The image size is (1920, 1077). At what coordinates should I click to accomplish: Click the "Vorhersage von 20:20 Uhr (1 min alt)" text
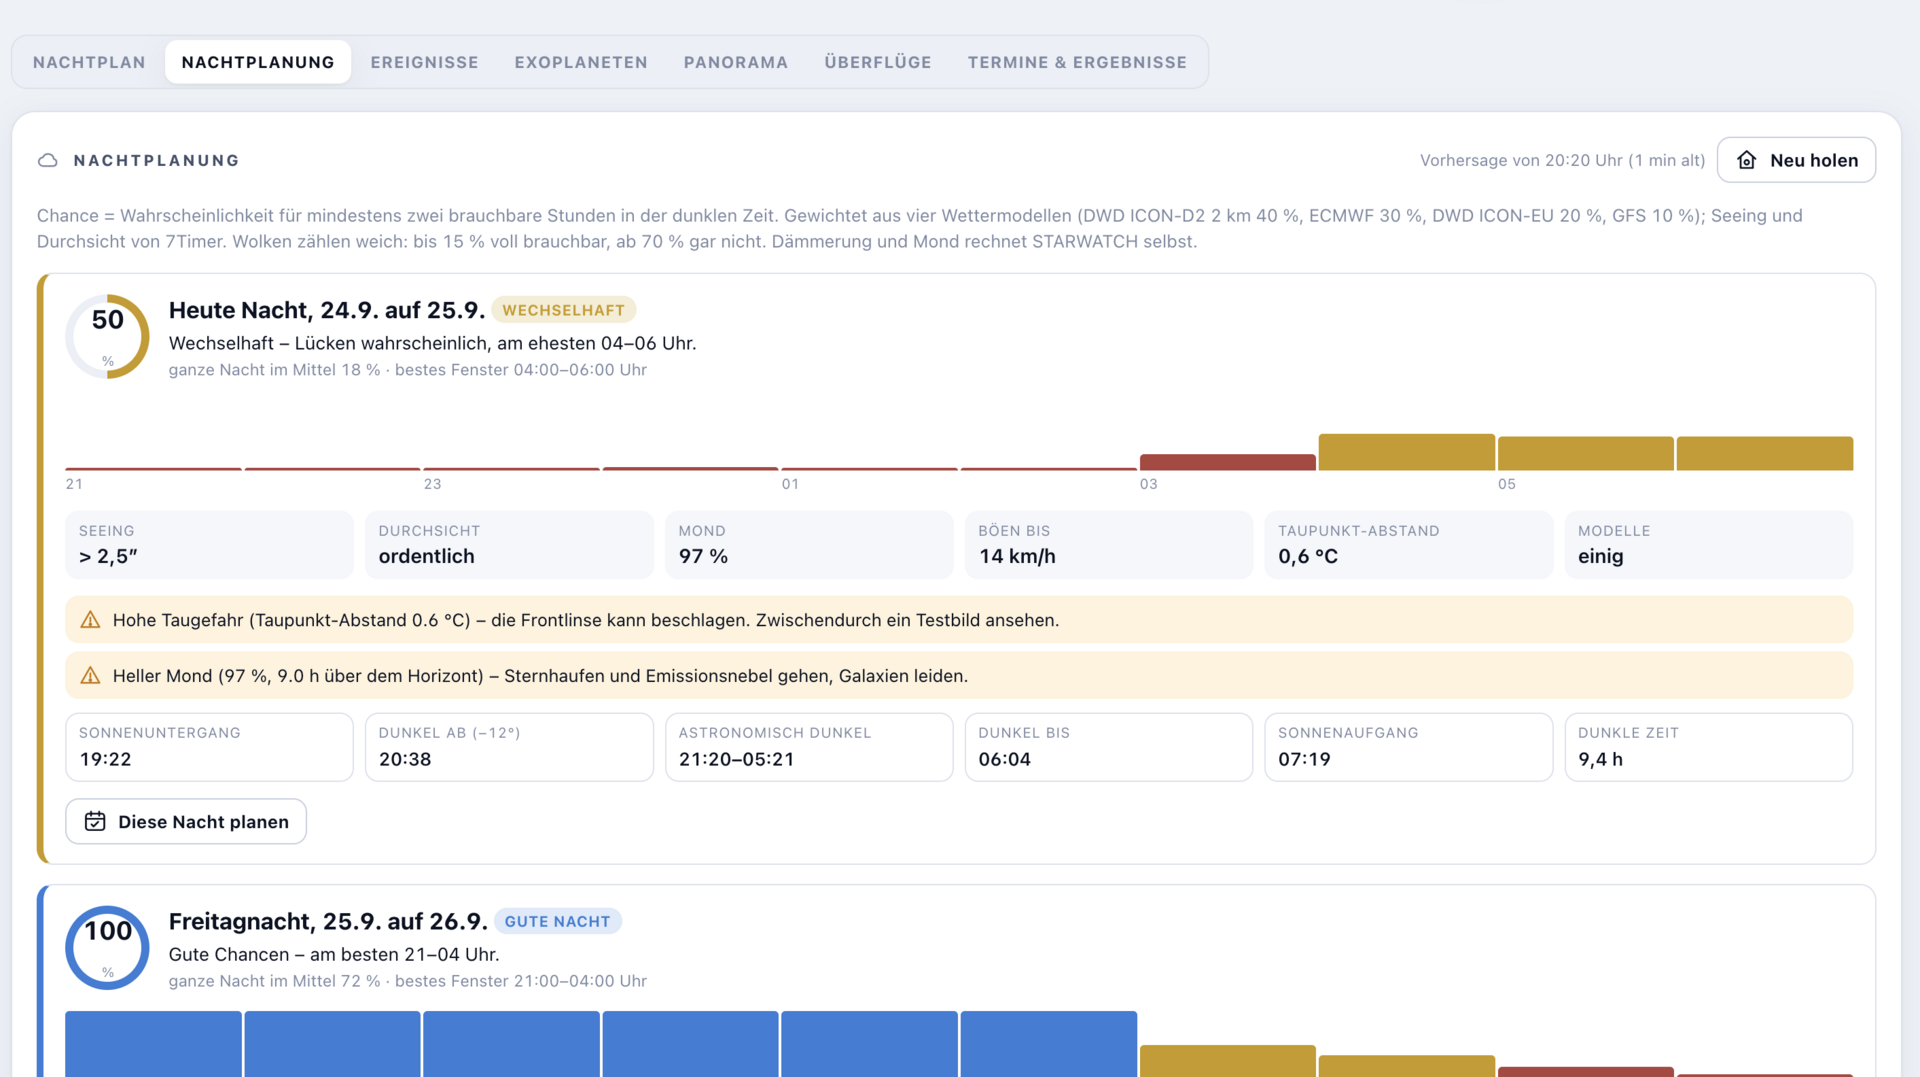coord(1562,160)
